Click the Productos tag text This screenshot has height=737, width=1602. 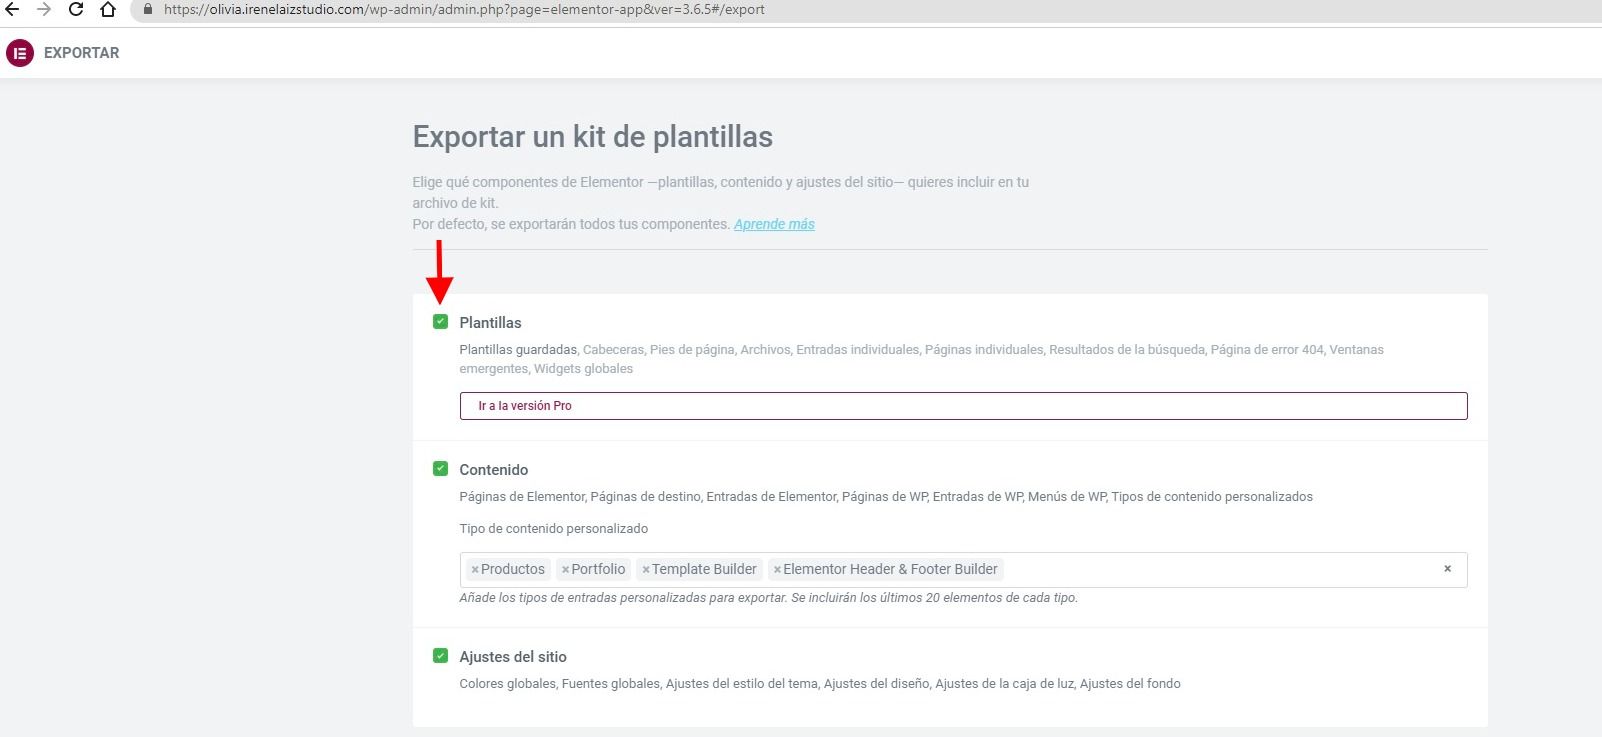513,569
